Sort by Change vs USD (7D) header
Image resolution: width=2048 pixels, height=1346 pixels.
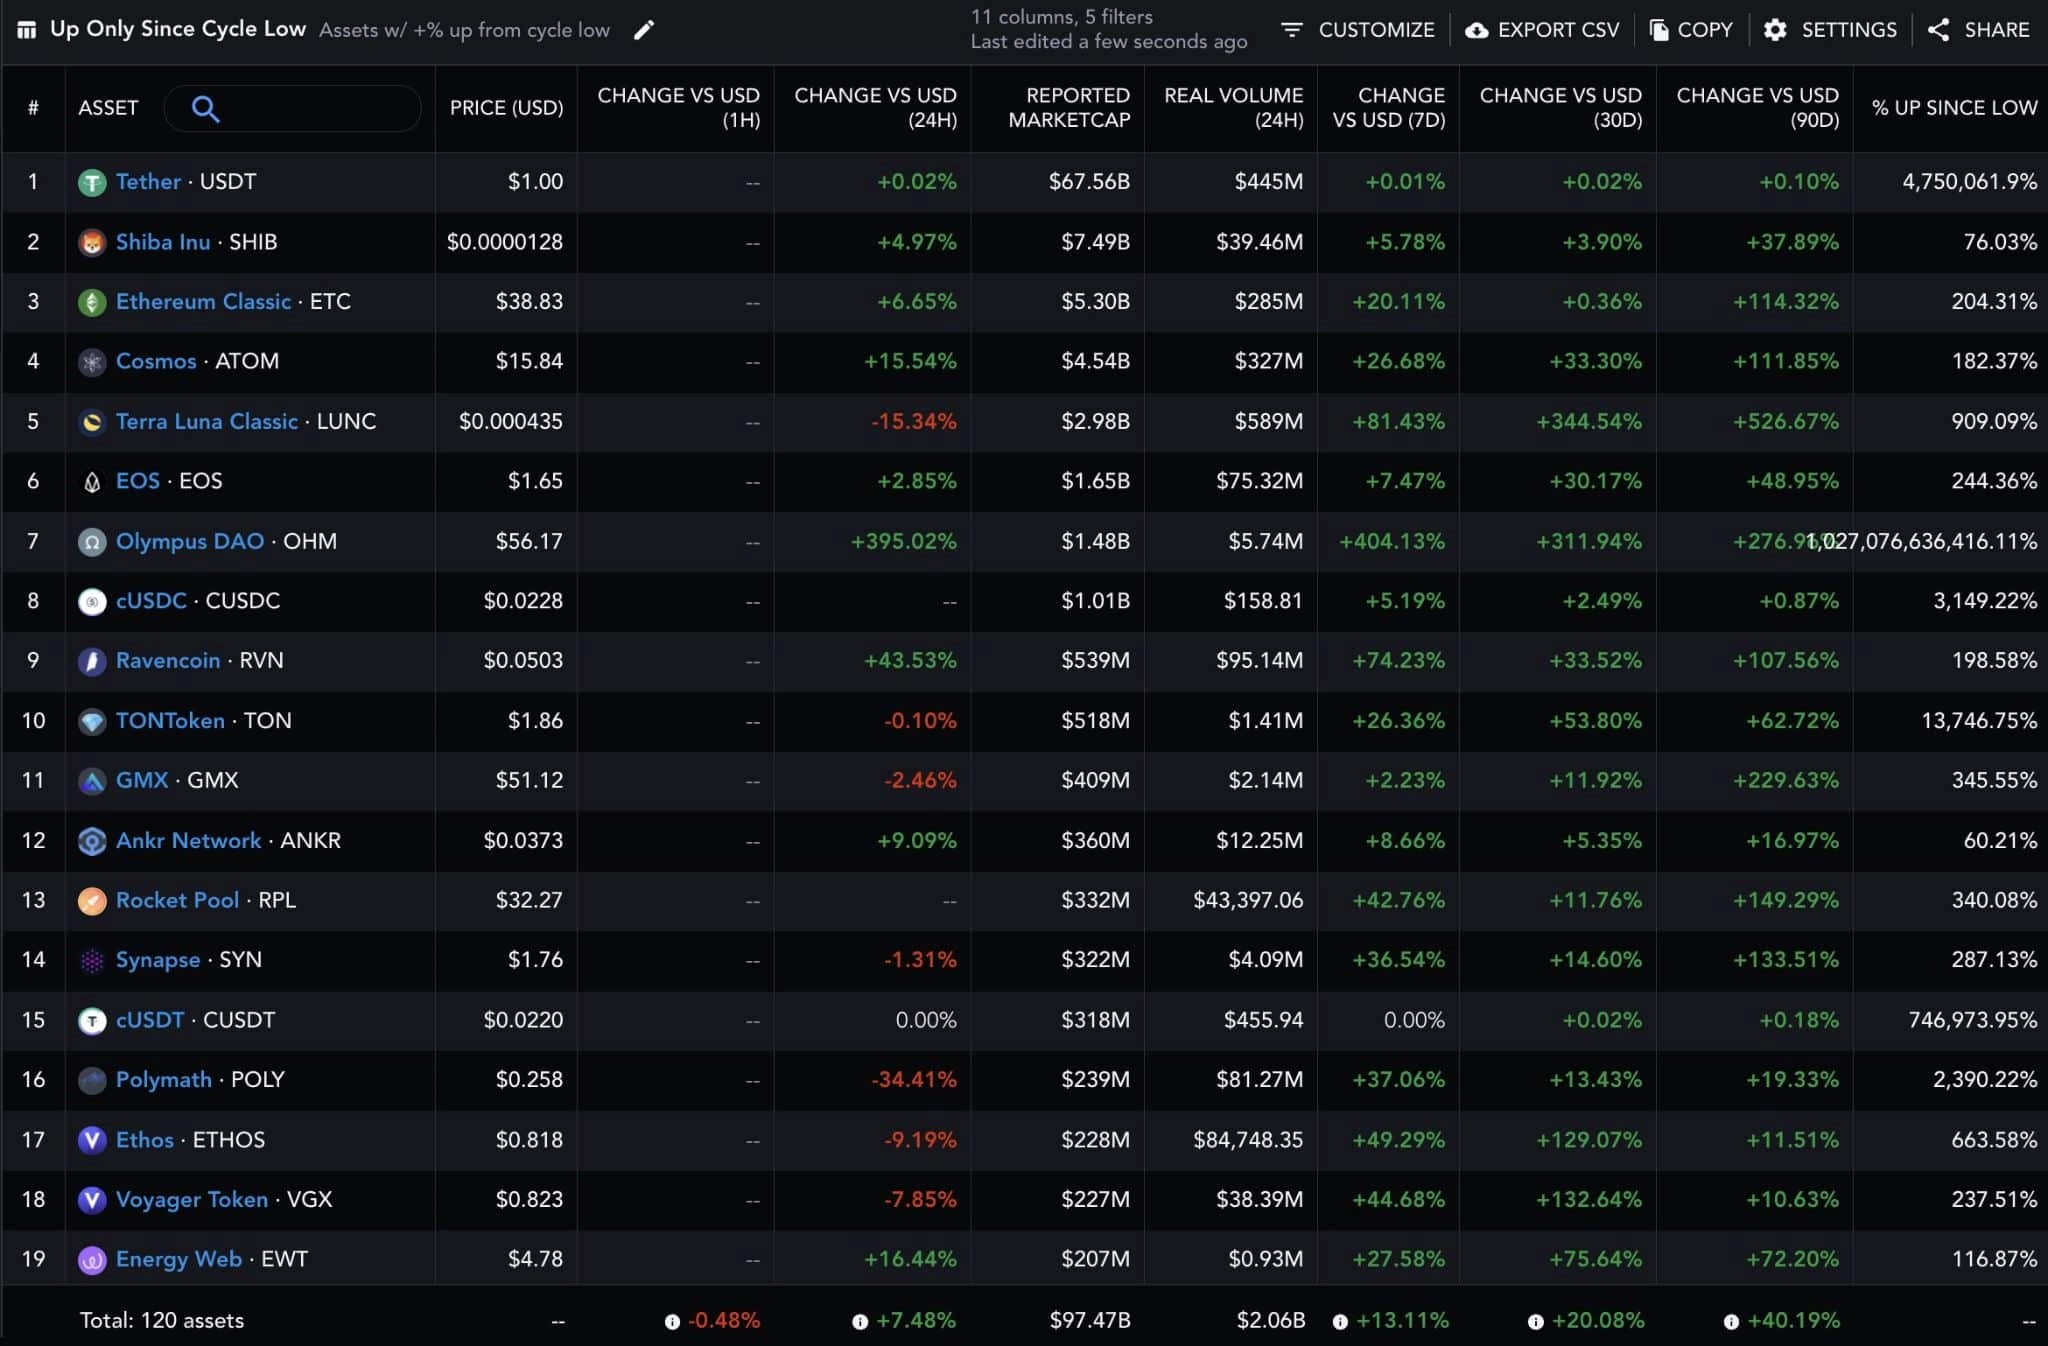click(1388, 108)
